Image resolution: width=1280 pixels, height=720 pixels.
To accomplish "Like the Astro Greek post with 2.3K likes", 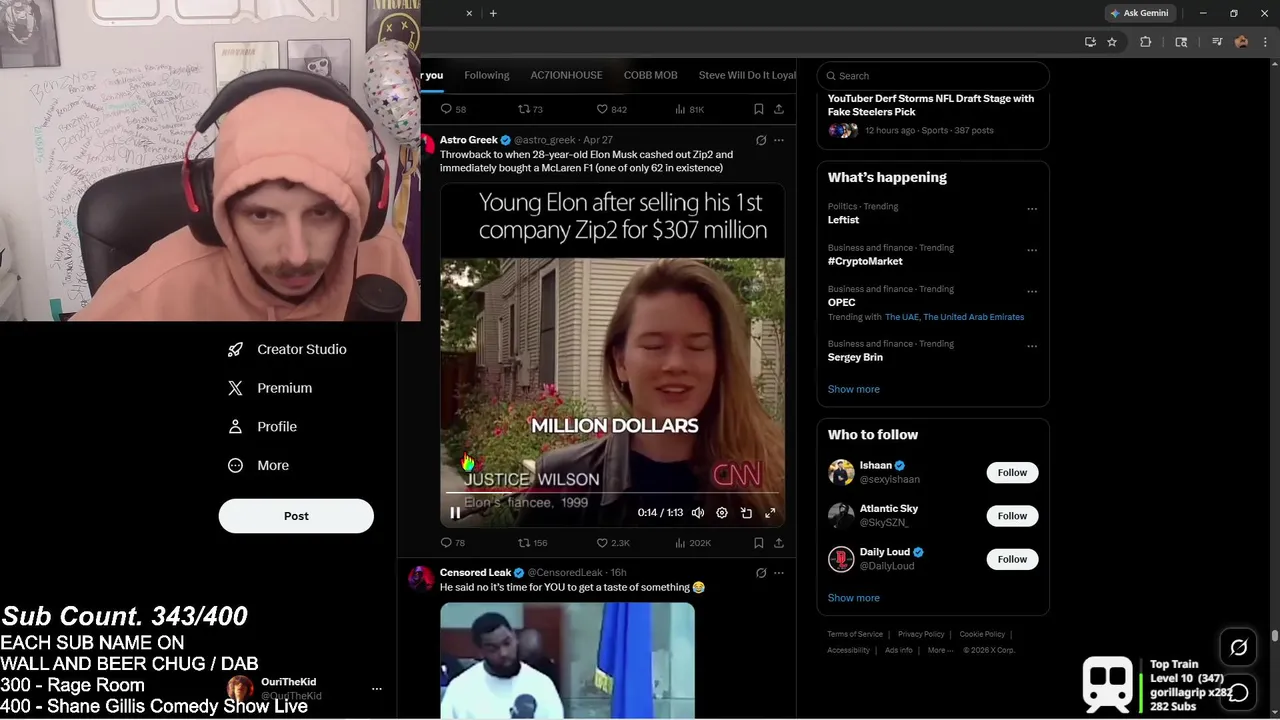I will click(613, 543).
